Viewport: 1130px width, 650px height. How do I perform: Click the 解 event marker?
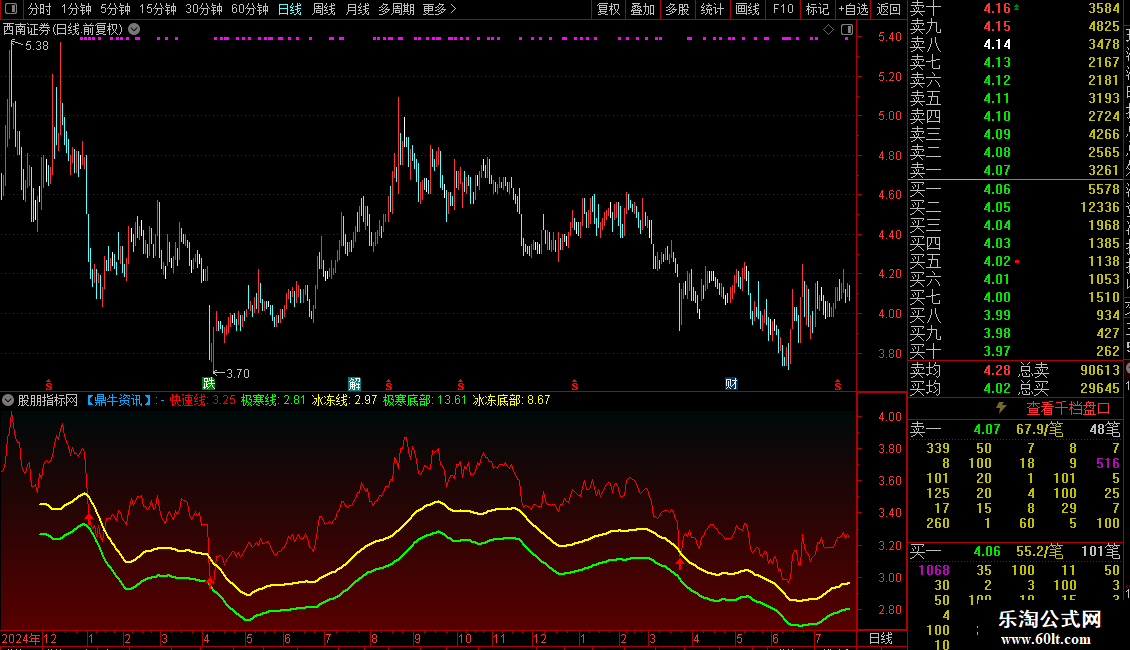[354, 383]
